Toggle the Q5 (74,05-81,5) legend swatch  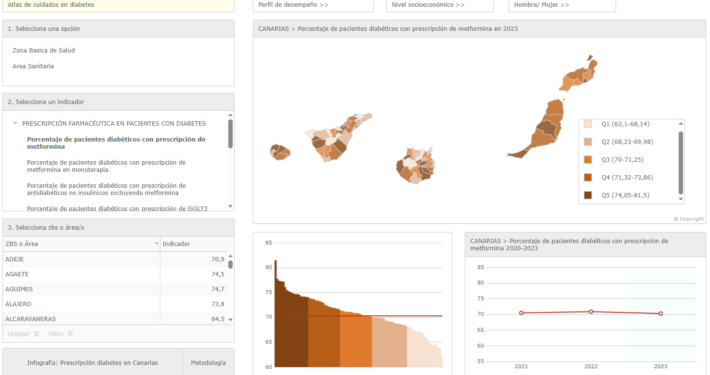click(588, 195)
